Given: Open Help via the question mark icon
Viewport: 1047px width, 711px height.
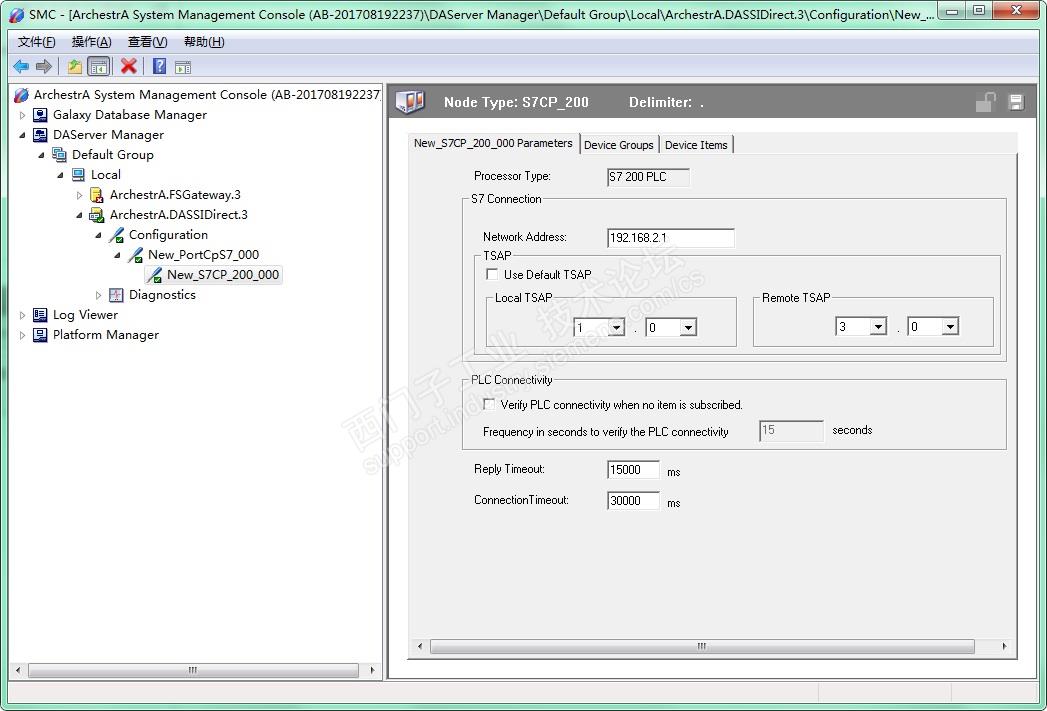Looking at the screenshot, I should 160,66.
